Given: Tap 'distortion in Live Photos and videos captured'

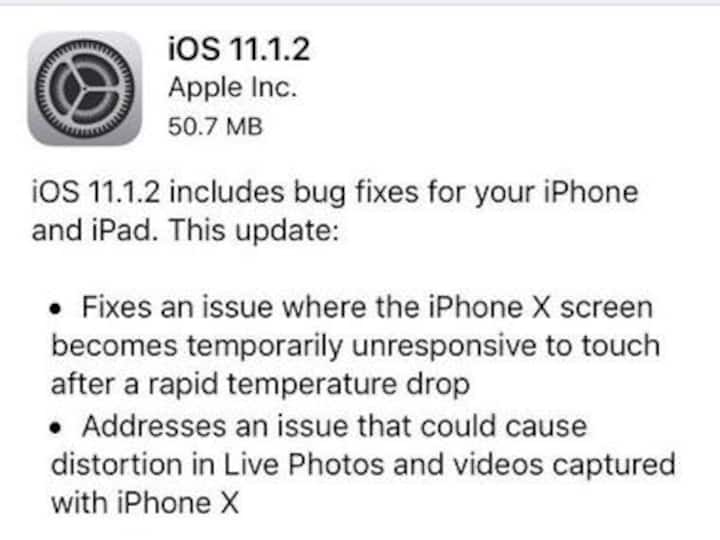Looking at the screenshot, I should coord(363,465).
